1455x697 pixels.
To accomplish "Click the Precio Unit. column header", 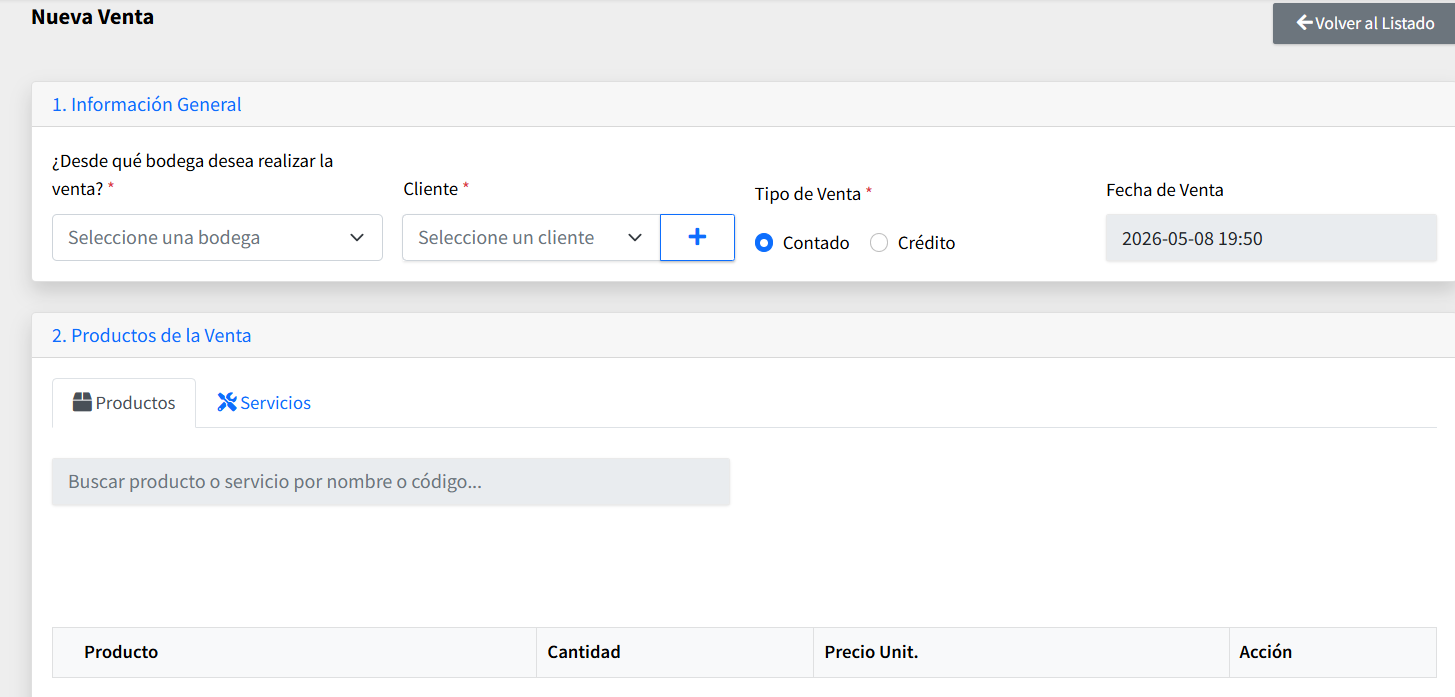I will coord(1021,652).
